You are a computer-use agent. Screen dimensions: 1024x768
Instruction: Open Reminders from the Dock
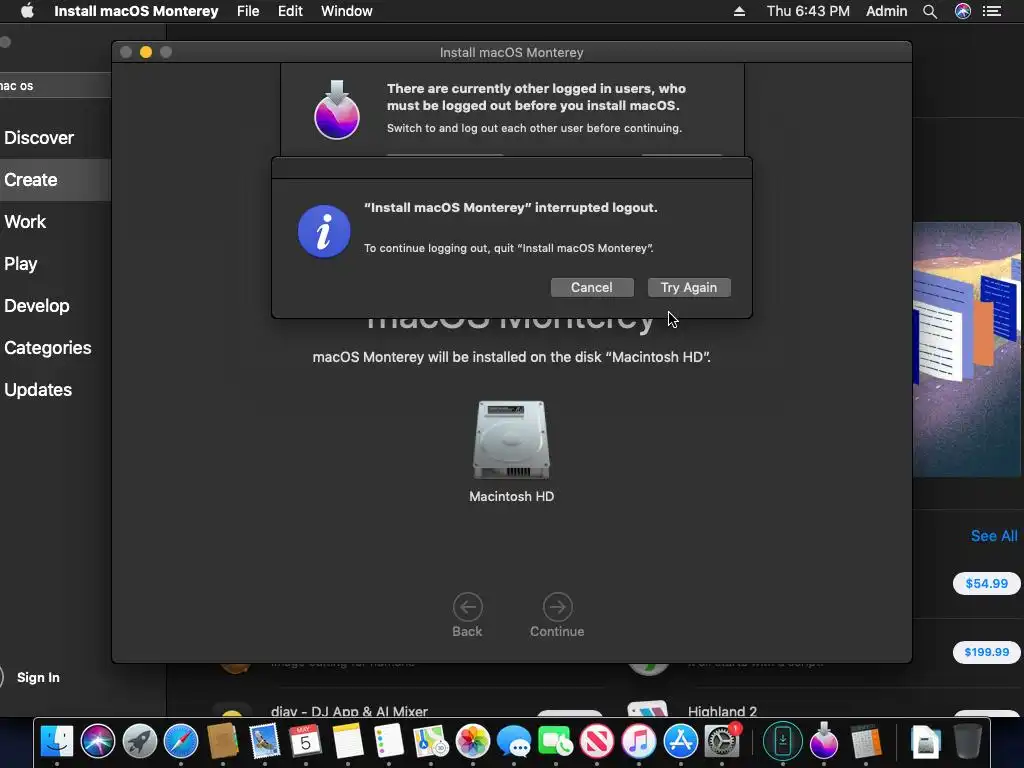[389, 742]
